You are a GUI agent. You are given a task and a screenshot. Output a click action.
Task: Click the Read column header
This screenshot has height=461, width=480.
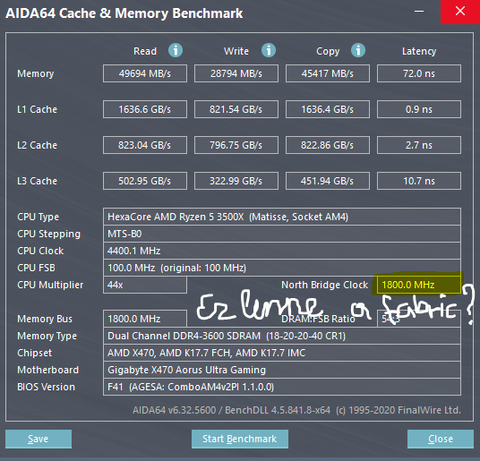[145, 51]
